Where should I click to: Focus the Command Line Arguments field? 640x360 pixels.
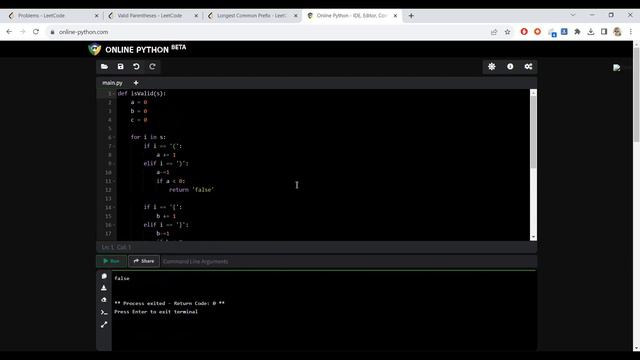[x=348, y=261]
